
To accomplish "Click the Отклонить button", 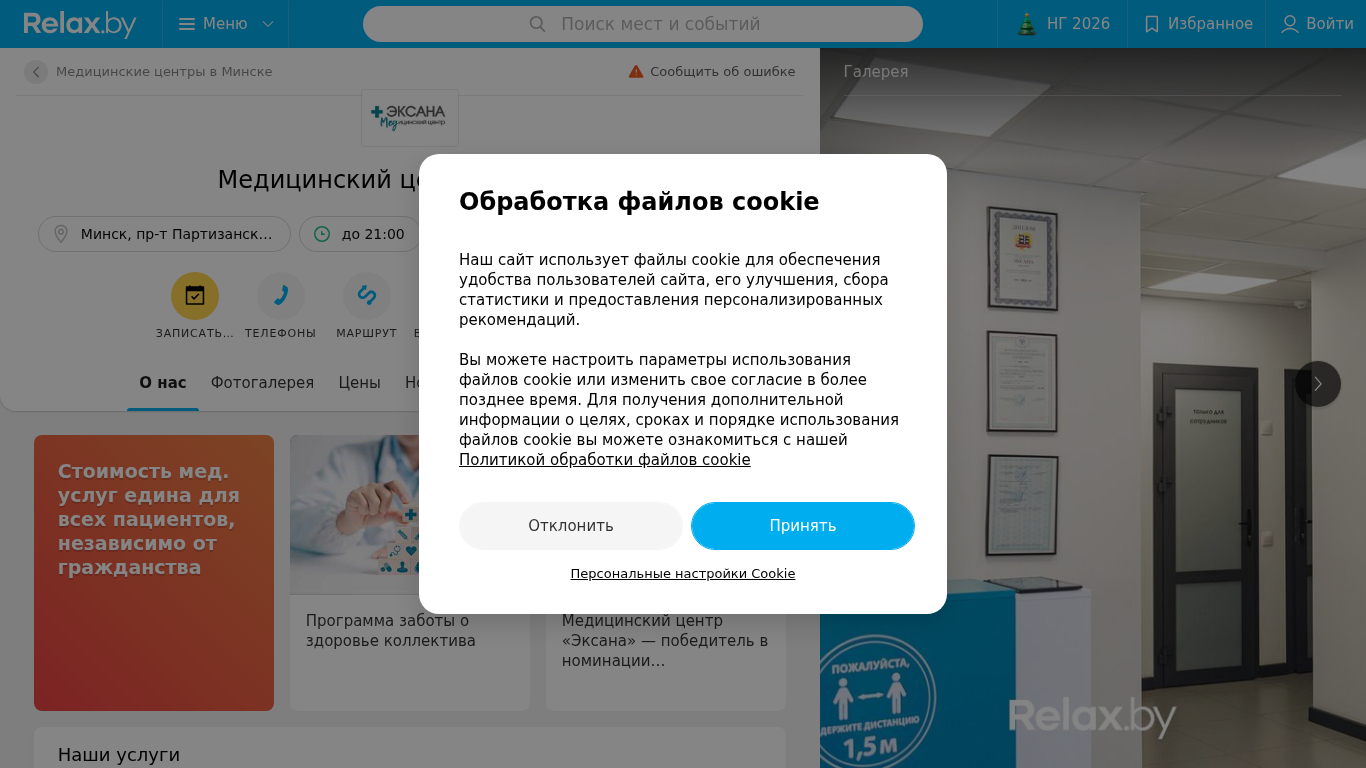I will click(571, 526).
